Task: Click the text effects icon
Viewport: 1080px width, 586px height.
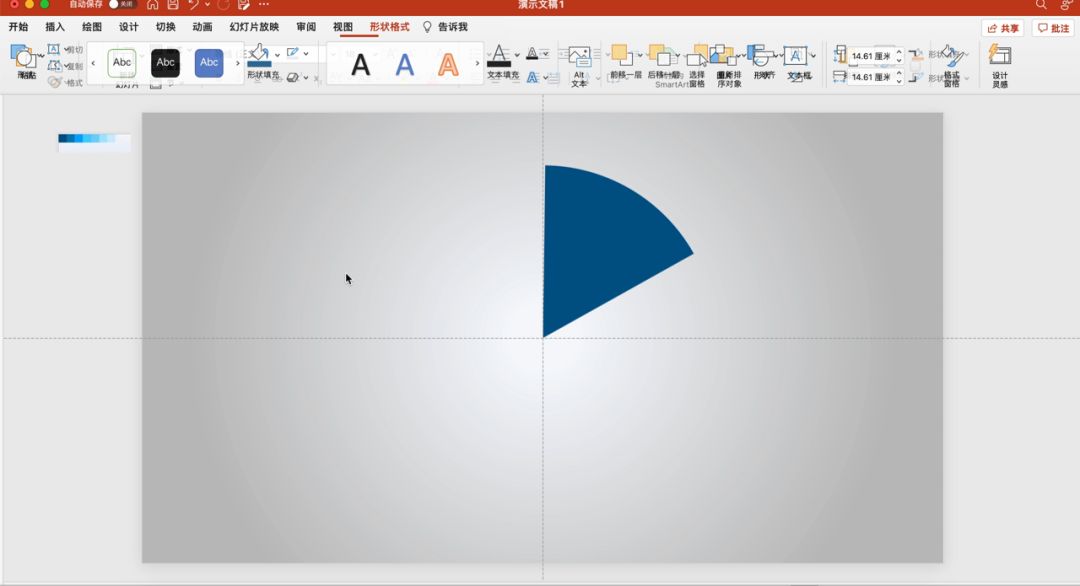Action: tap(532, 78)
